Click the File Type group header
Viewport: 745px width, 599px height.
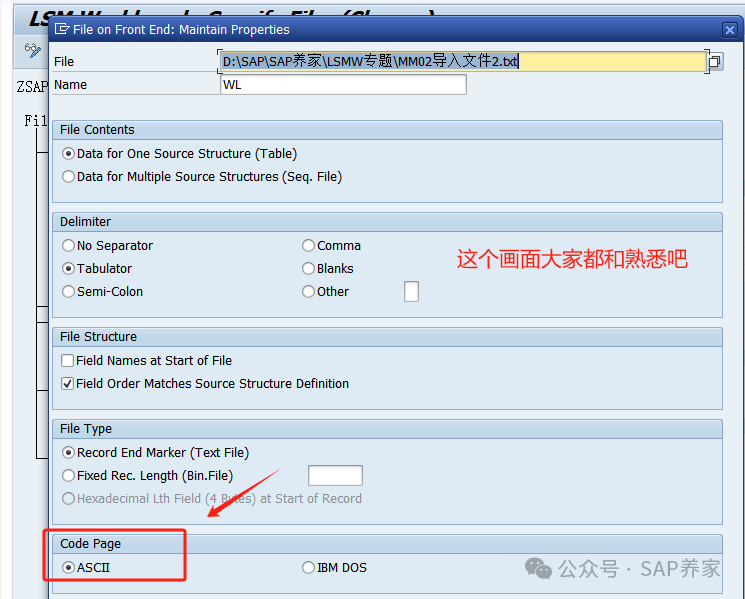coord(387,429)
